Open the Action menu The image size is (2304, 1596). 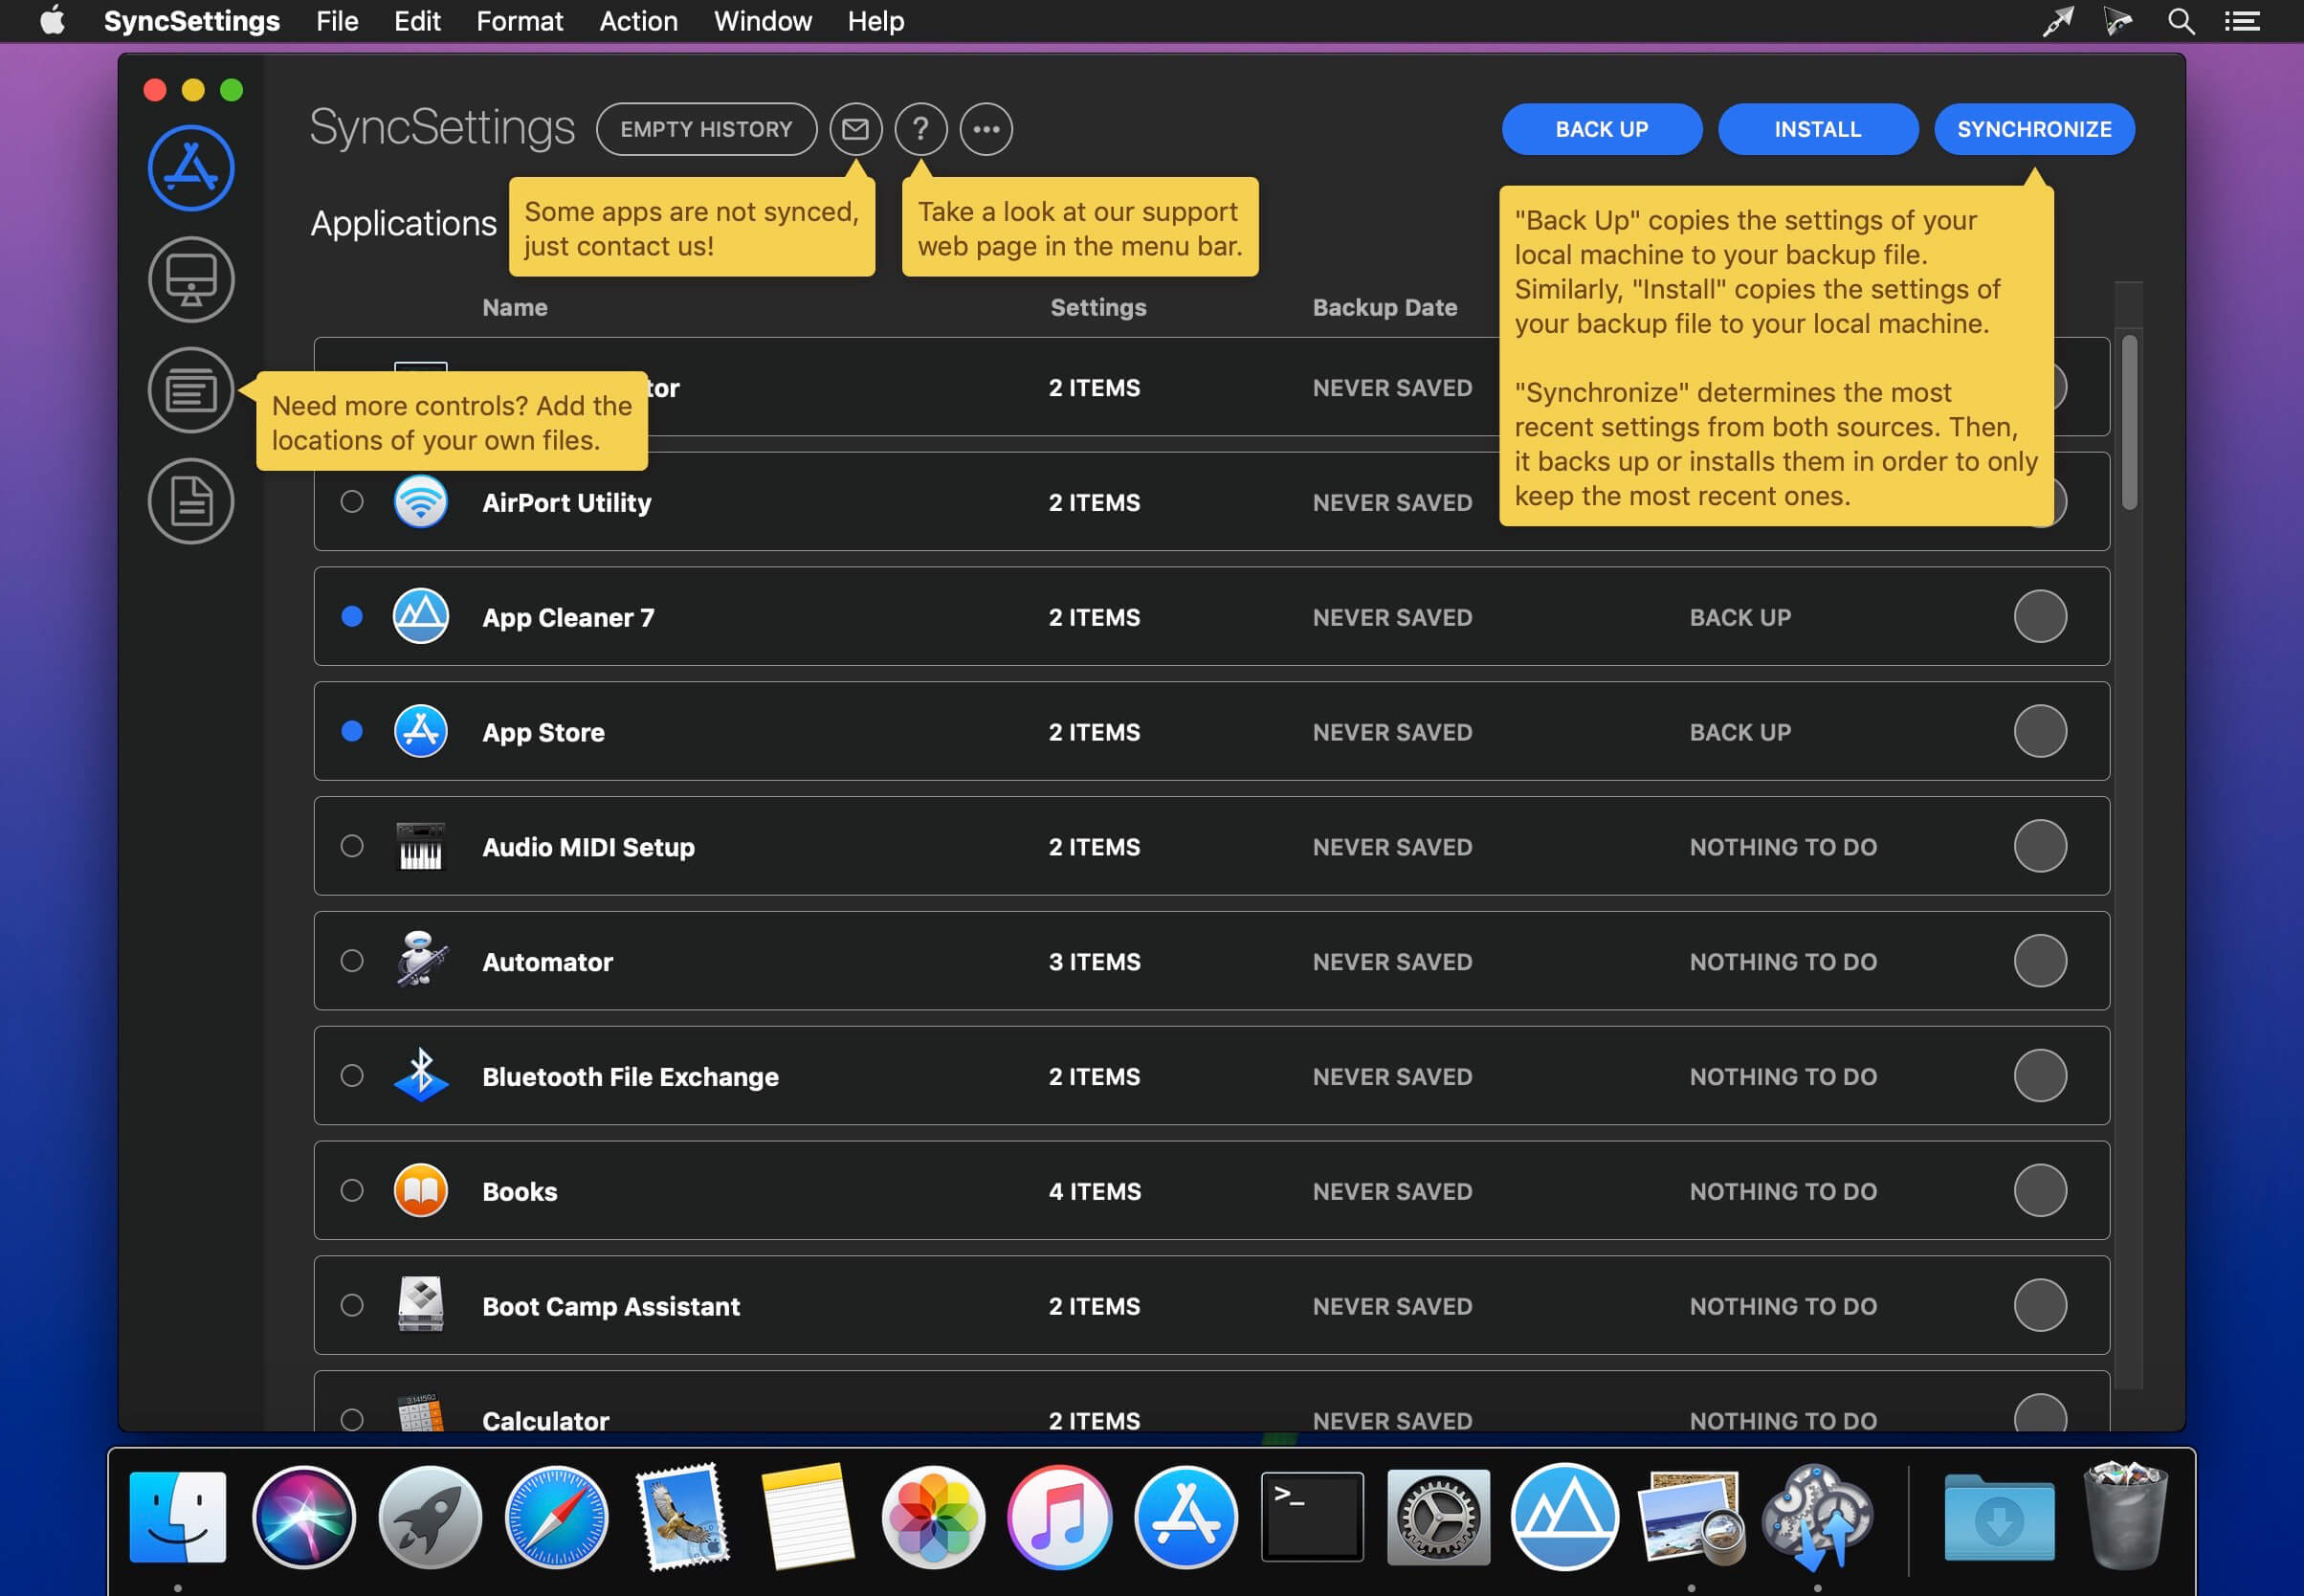(x=638, y=21)
